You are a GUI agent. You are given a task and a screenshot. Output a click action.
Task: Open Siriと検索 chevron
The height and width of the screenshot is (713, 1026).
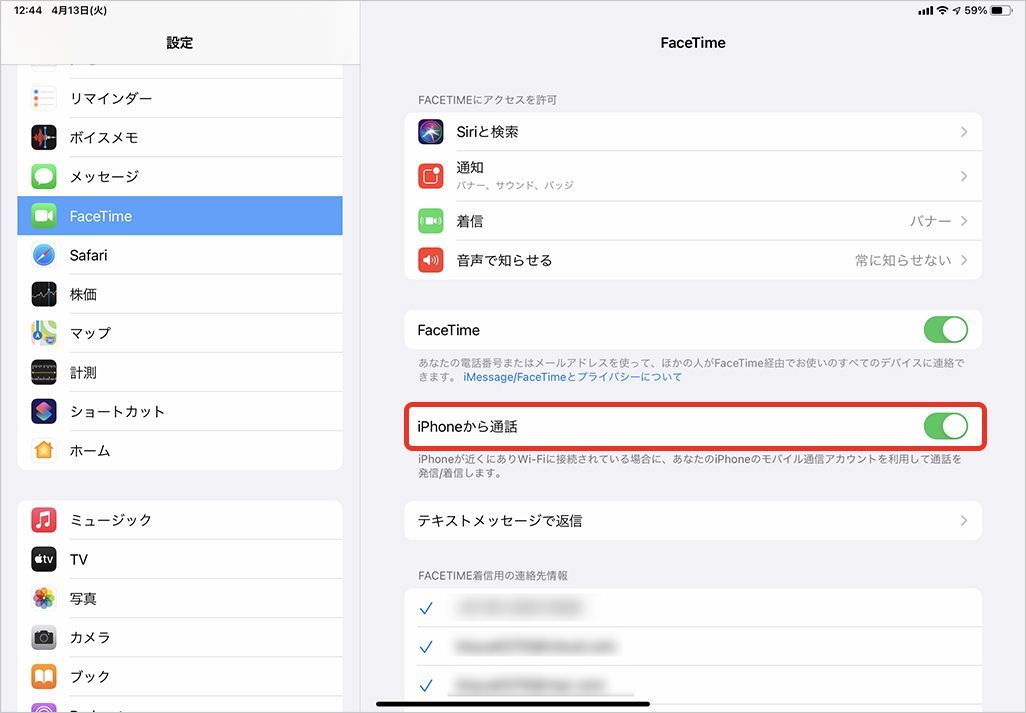pos(964,132)
